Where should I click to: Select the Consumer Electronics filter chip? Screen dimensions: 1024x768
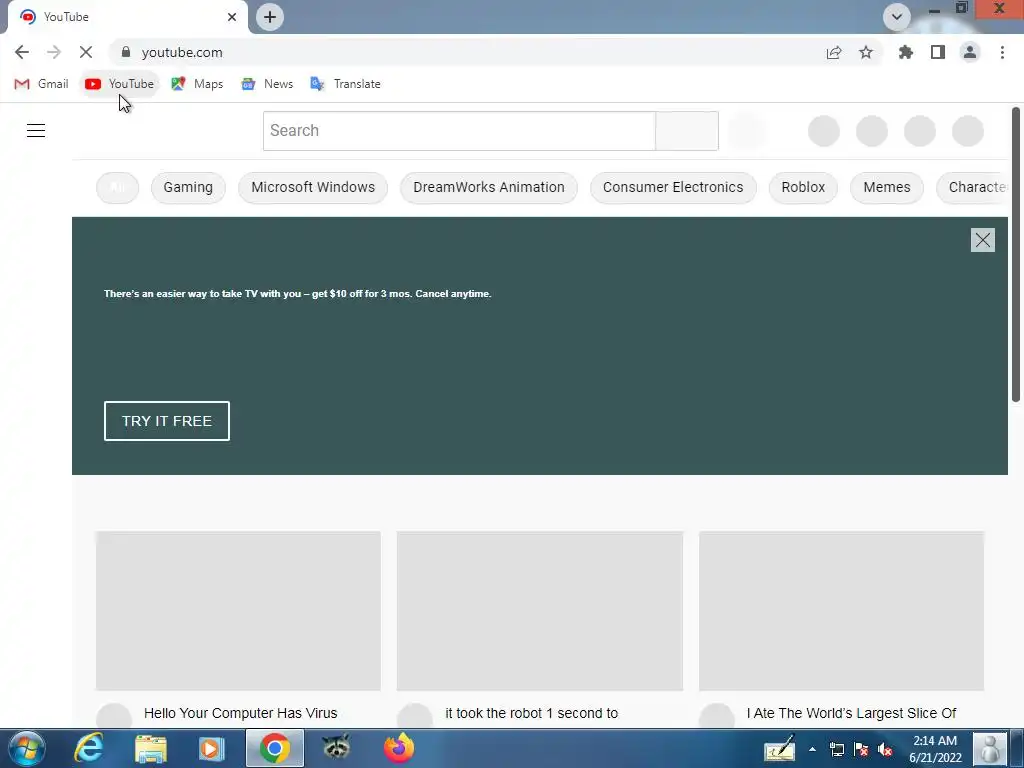pyautogui.click(x=673, y=187)
